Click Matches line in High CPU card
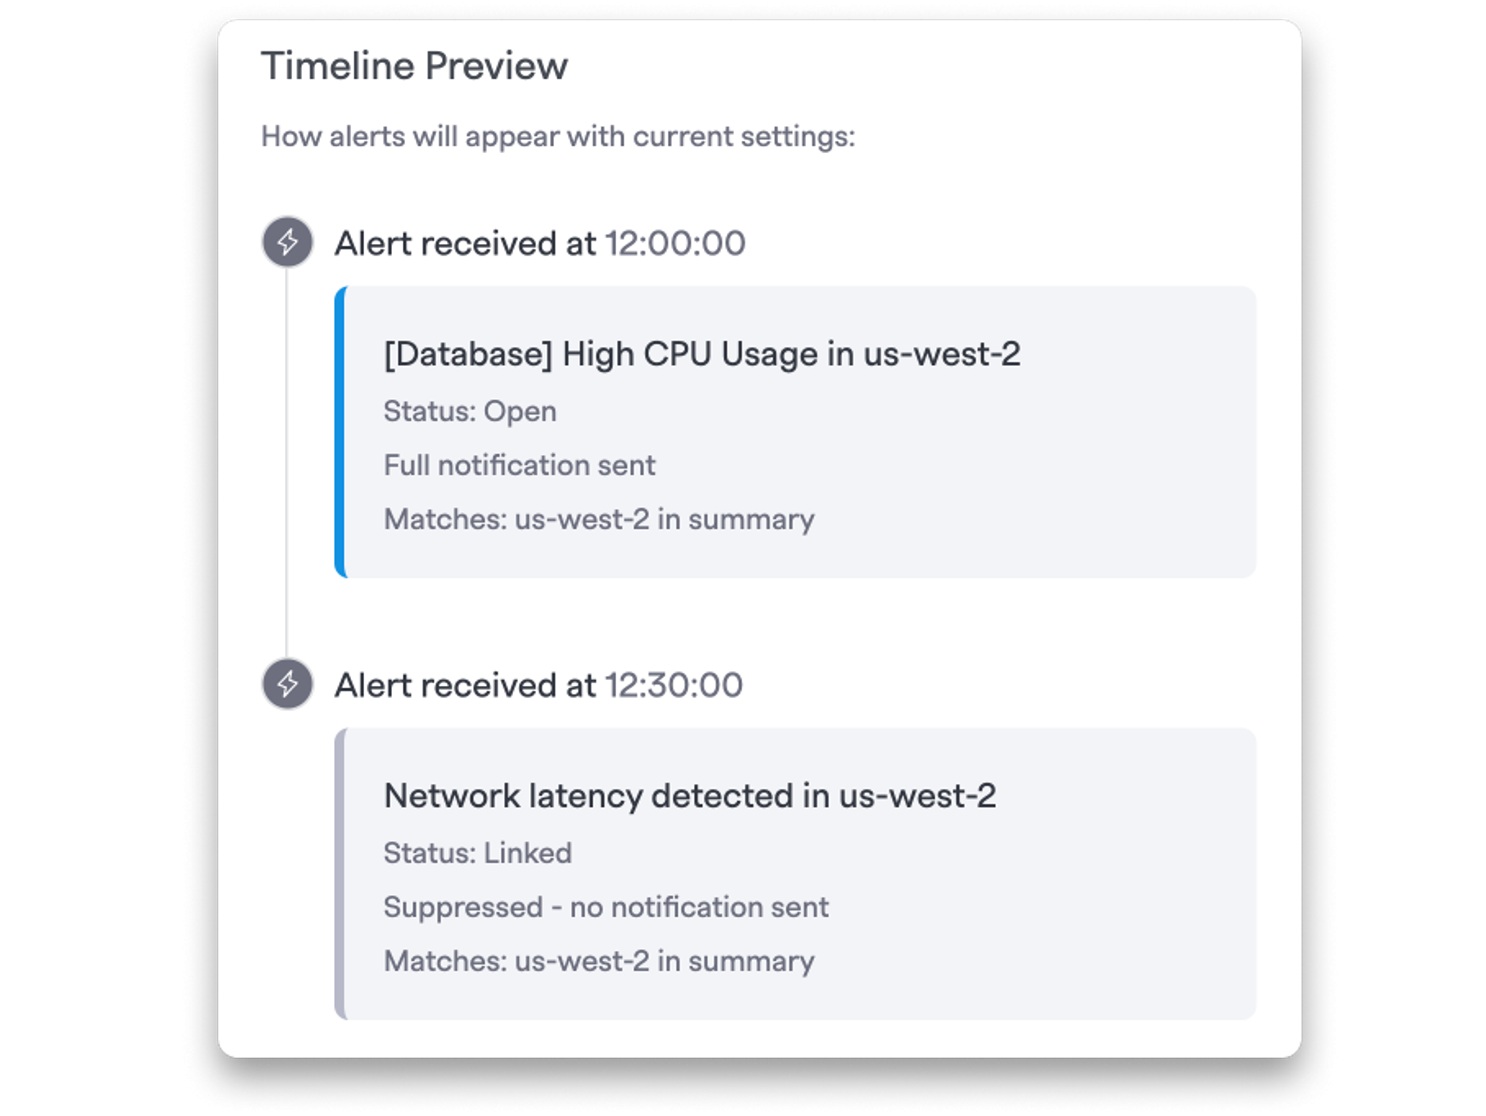This screenshot has width=1486, height=1116. pos(599,519)
